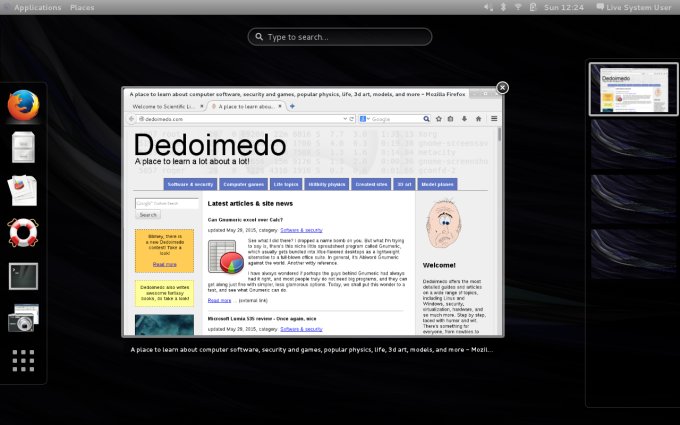
Task: Open the Sun 12:24 clock menu
Action: pos(564,8)
